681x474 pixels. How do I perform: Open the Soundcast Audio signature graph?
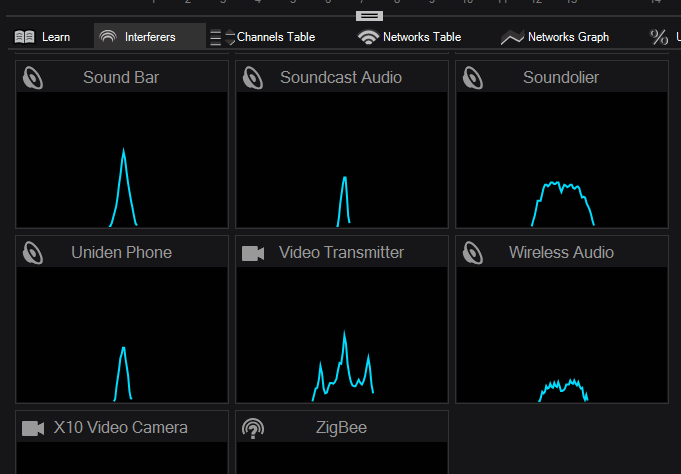(x=342, y=159)
